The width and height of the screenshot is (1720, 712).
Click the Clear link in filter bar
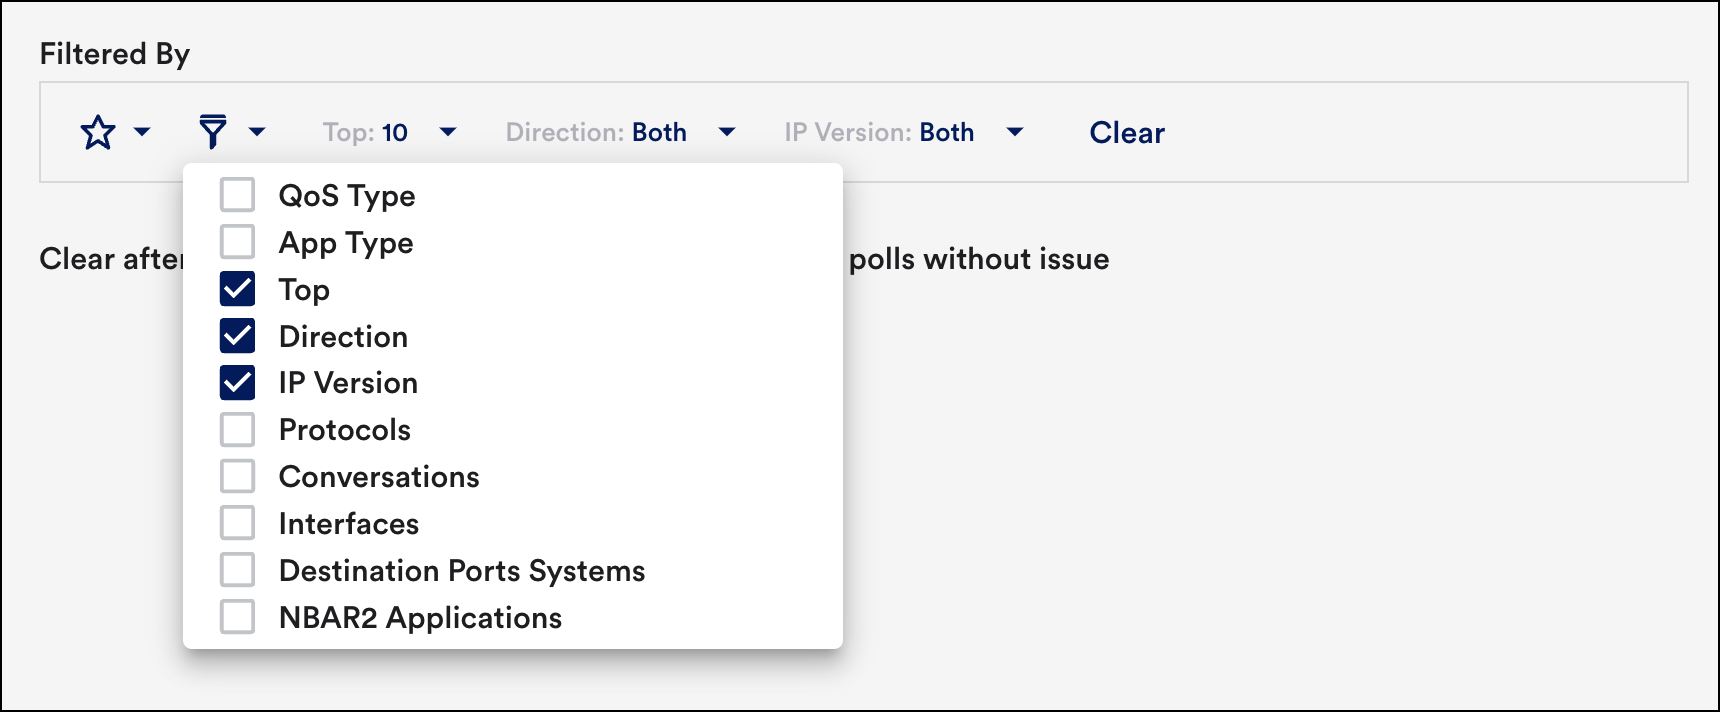point(1127,132)
